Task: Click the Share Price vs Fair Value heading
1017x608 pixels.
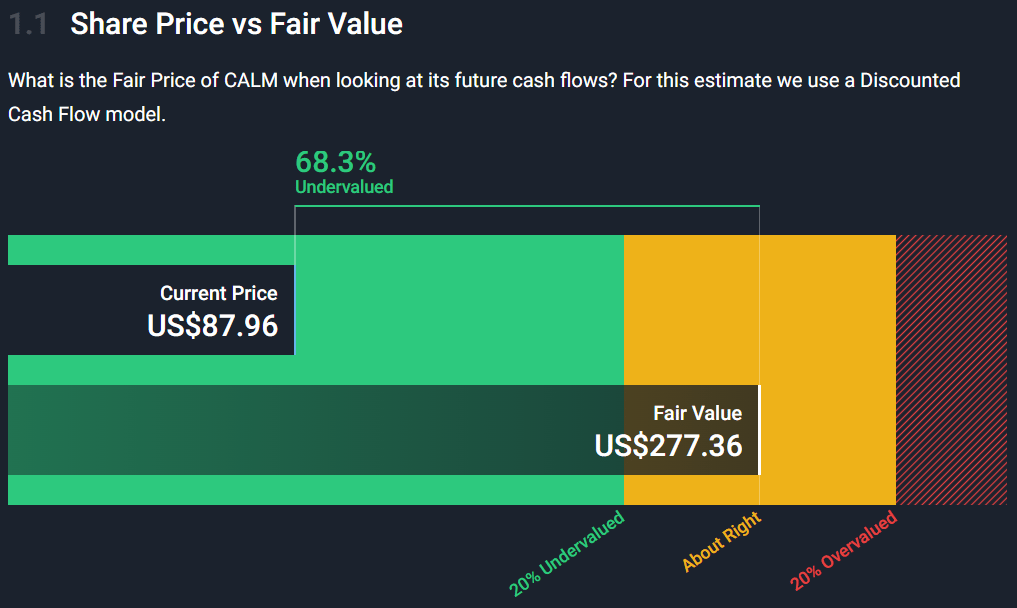Action: [x=236, y=24]
